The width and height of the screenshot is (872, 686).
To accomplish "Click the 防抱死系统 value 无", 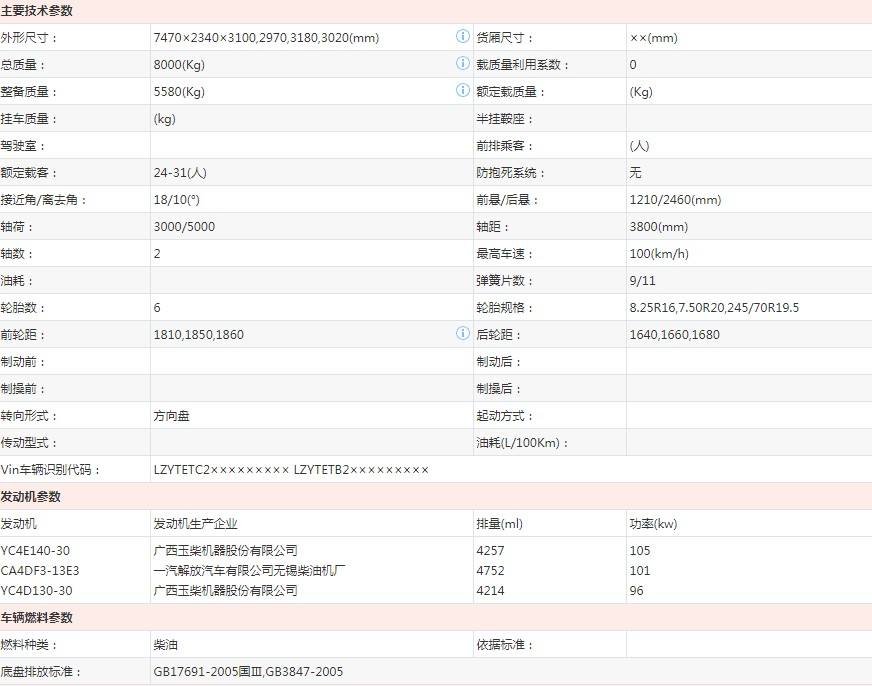I will 635,173.
